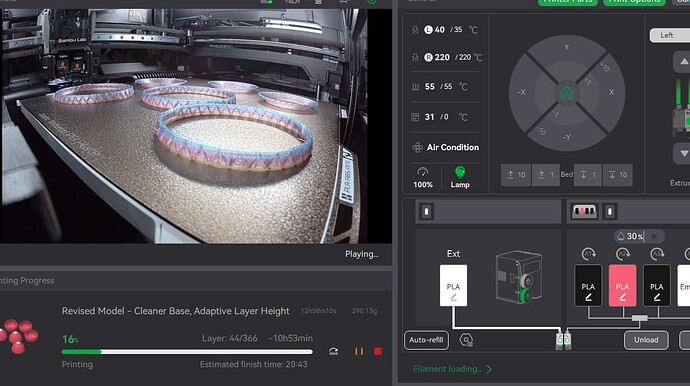
Task: Raise the bed by 1
Action: [546, 175]
